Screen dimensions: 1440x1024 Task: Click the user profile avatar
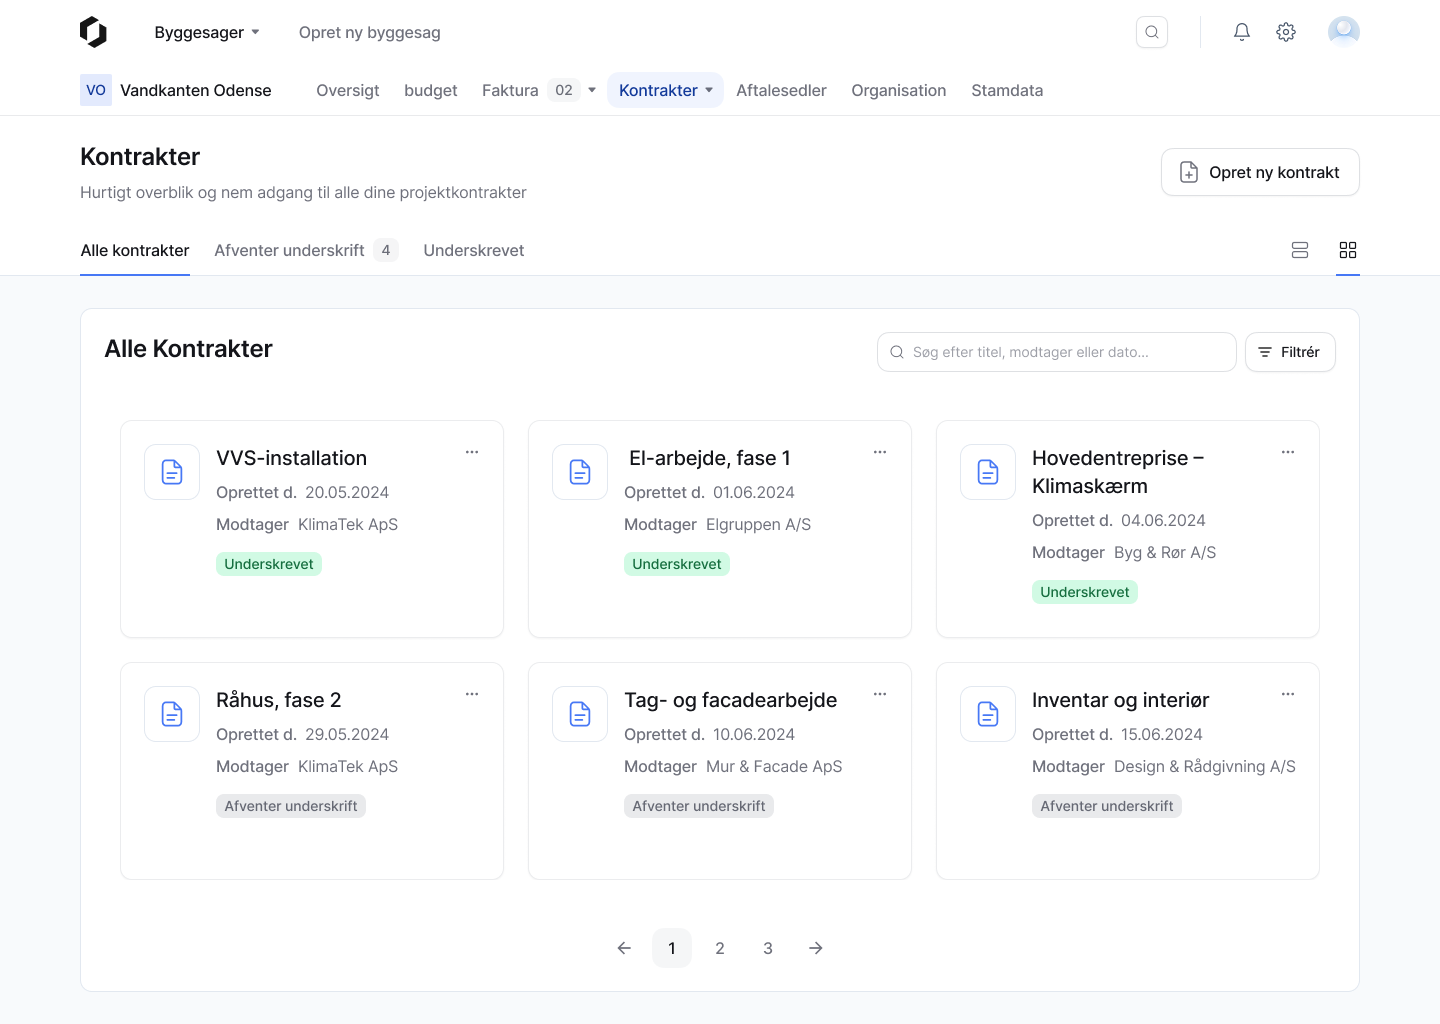tap(1343, 32)
